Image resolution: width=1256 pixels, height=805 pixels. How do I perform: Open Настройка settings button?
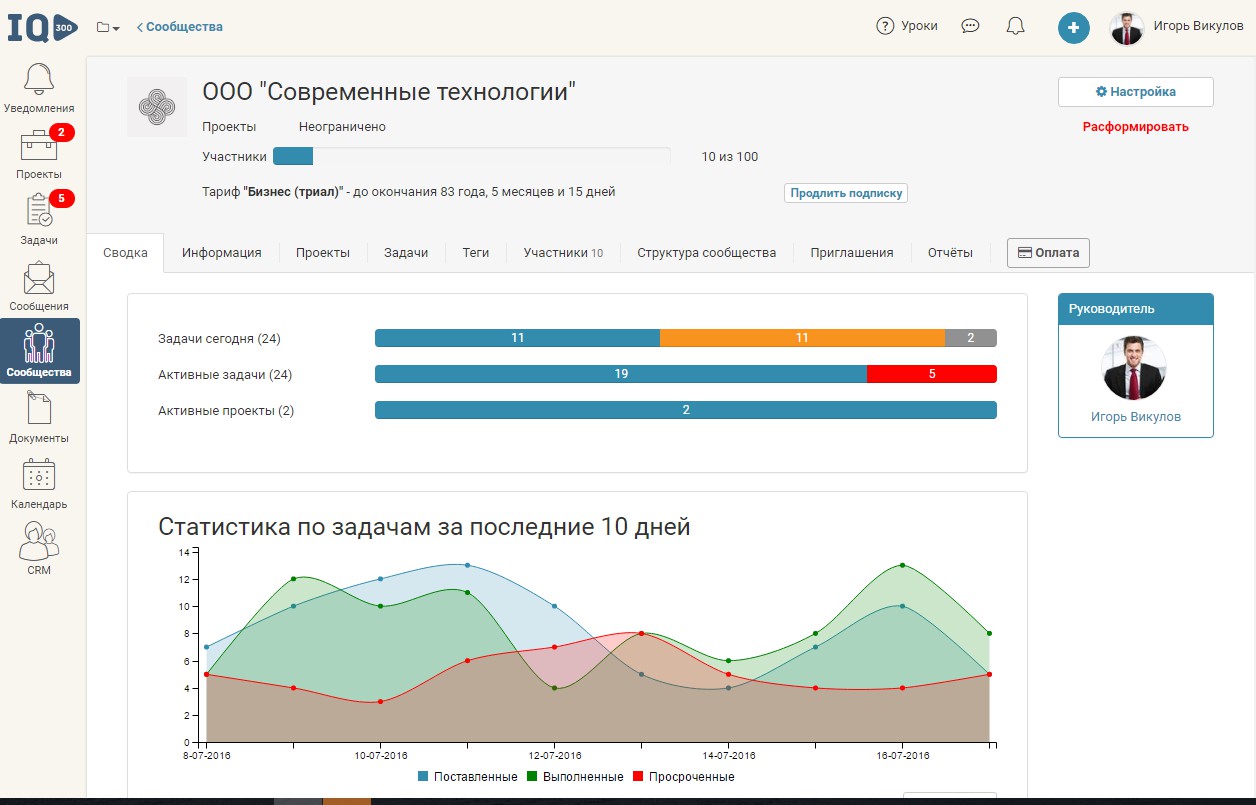(1136, 92)
